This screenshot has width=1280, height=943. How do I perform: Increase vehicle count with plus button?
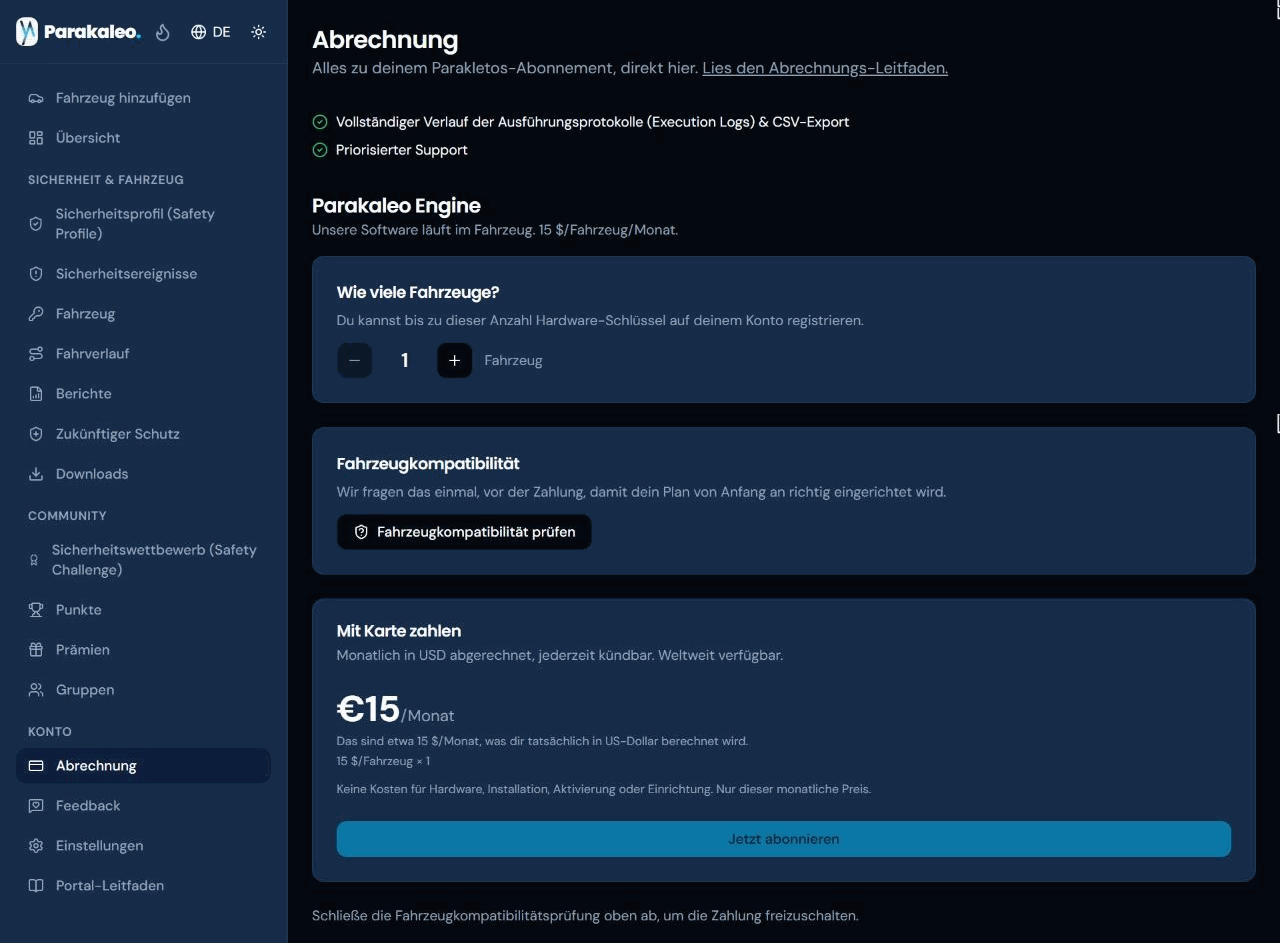454,360
